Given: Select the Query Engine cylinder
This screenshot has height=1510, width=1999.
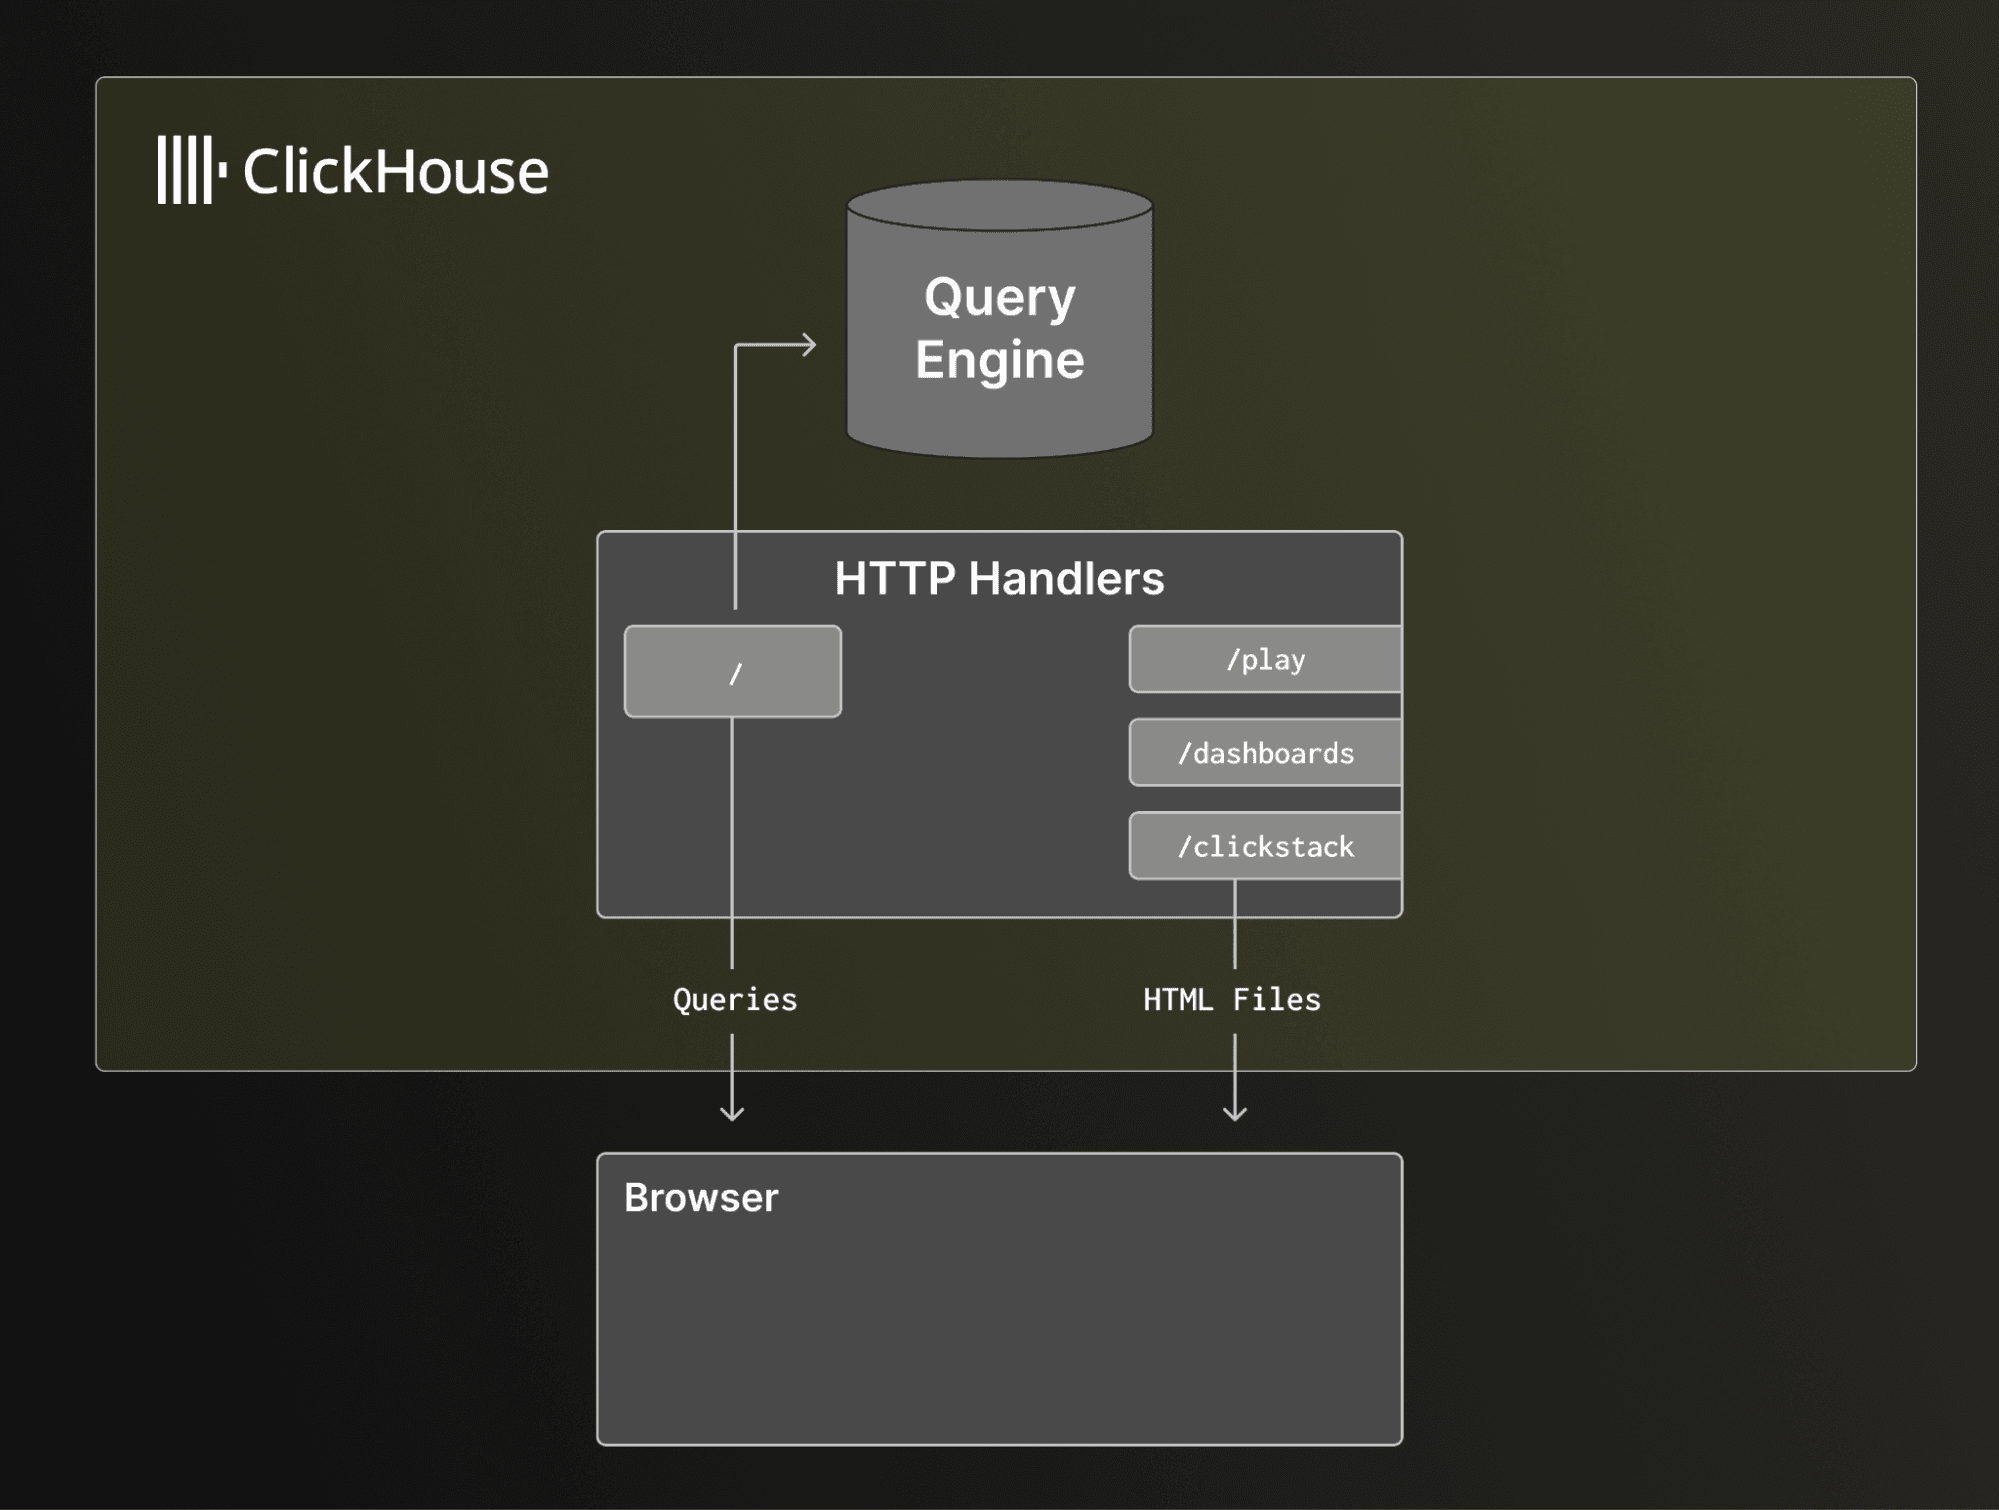Looking at the screenshot, I should [999, 330].
